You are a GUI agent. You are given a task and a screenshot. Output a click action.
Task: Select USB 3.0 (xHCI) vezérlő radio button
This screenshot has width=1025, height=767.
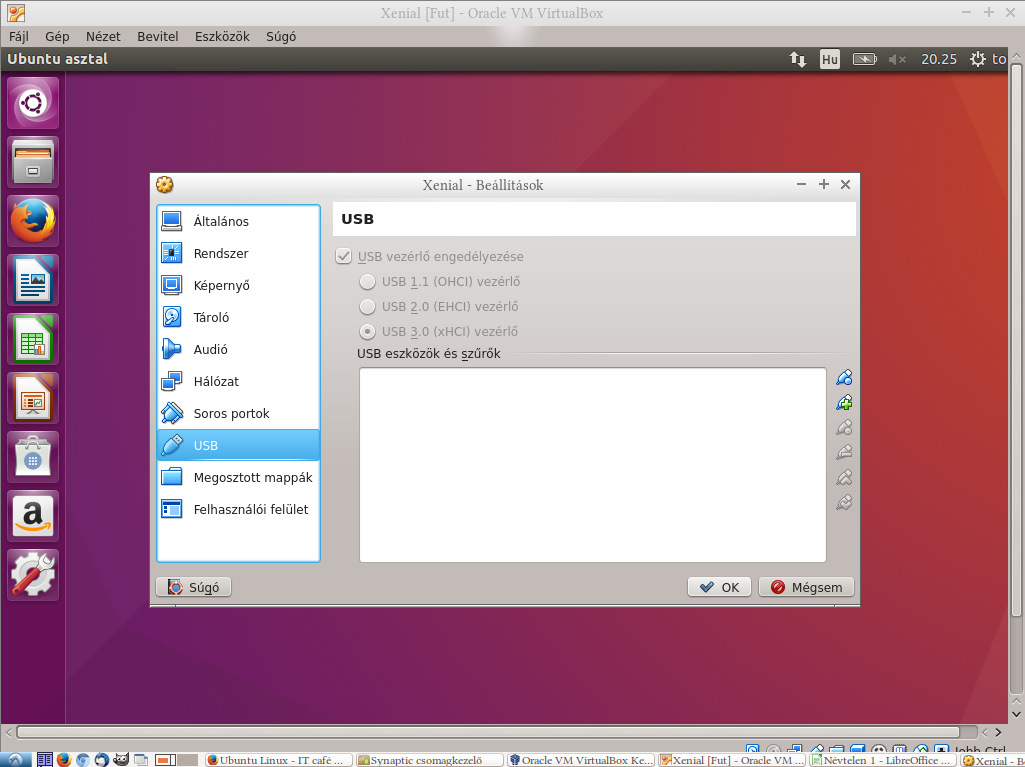pos(367,332)
